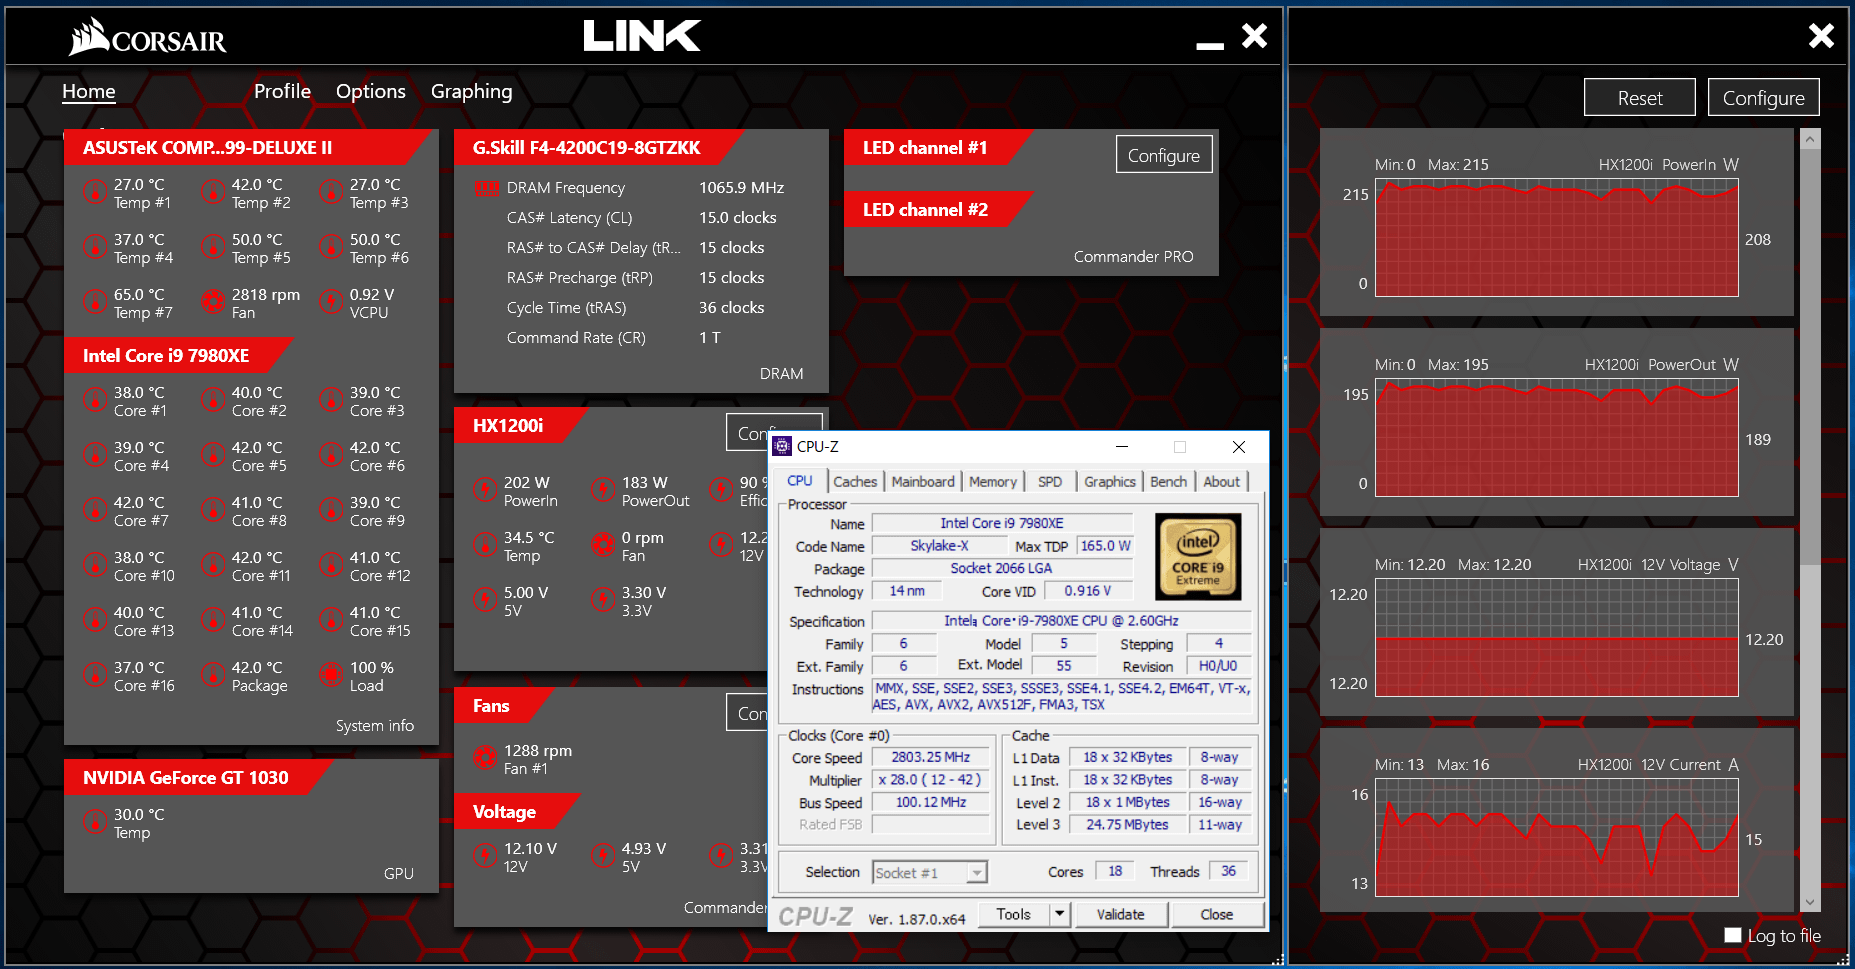Click the Core #8 temperature icon

pos(213,509)
